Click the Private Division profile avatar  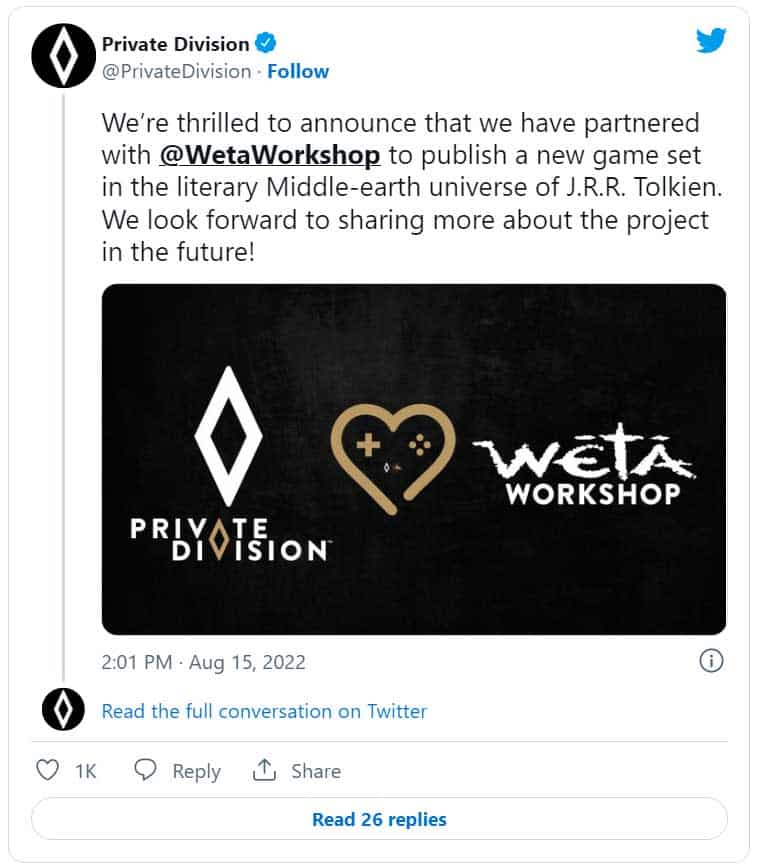tap(63, 56)
